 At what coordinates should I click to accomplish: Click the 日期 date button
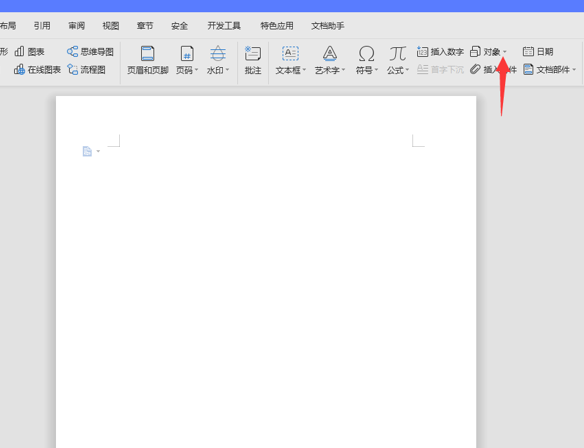coord(538,52)
